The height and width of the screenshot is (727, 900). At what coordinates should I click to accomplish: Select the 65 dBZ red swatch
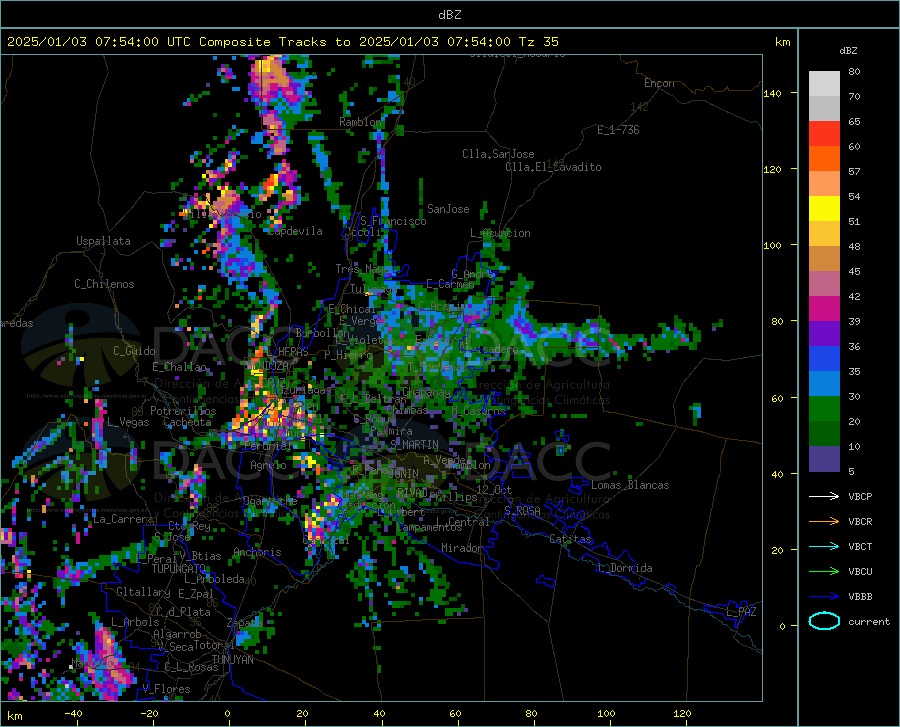pyautogui.click(x=824, y=134)
